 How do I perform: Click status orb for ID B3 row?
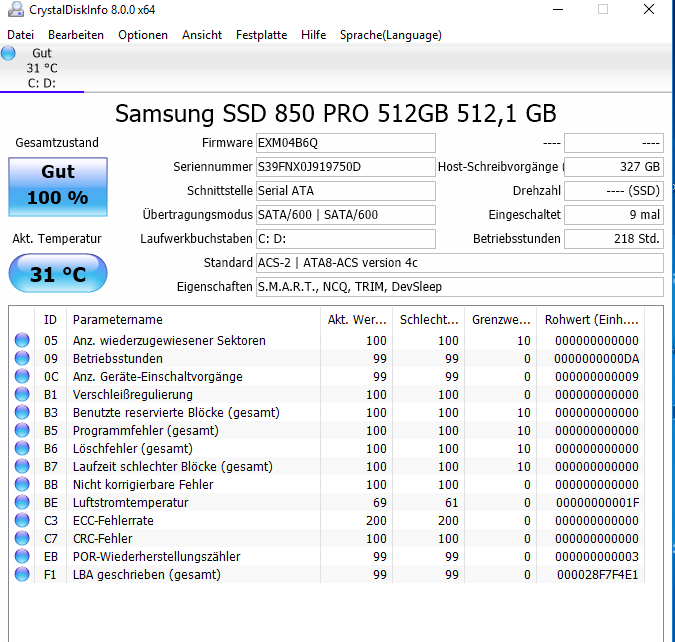coord(22,412)
